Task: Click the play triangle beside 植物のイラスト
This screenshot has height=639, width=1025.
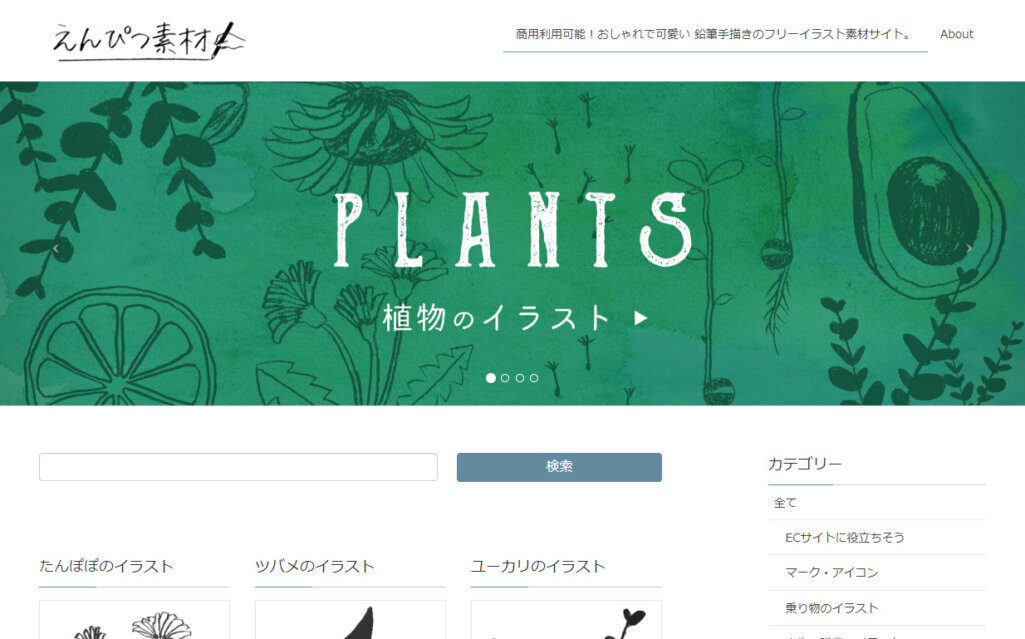Action: coord(641,318)
